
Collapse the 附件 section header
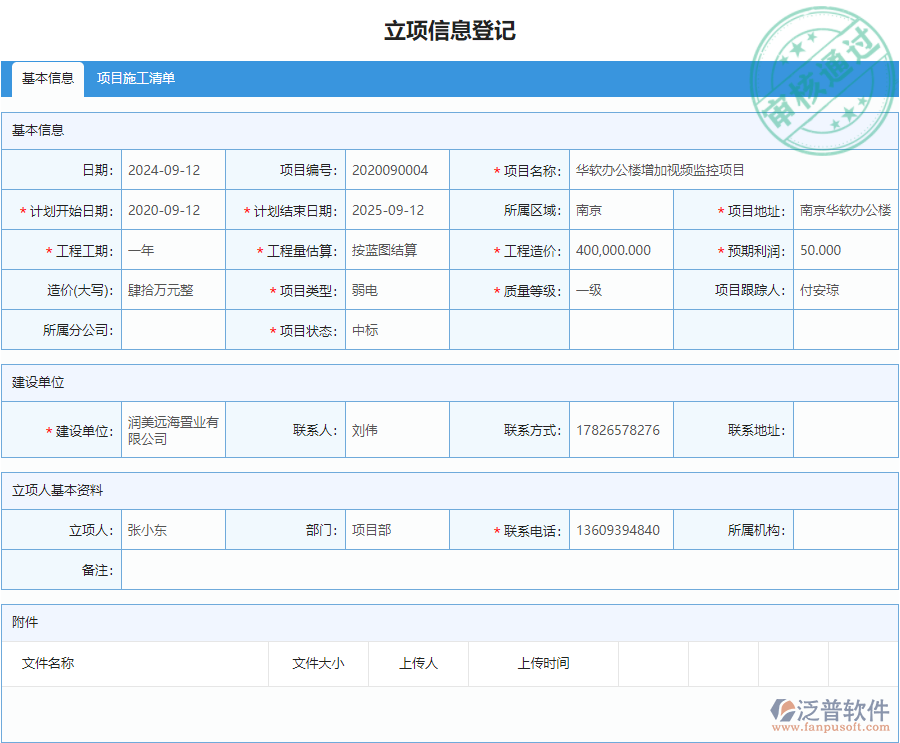pyautogui.click(x=28, y=622)
